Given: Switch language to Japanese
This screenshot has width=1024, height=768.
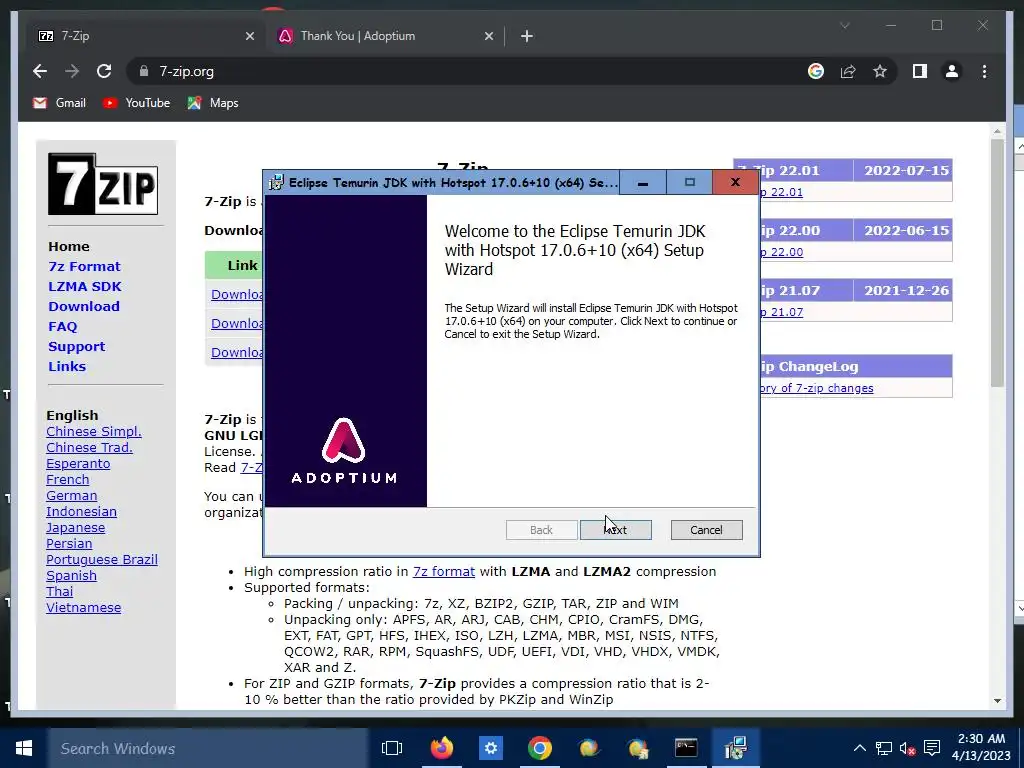Looking at the screenshot, I should [x=75, y=528].
